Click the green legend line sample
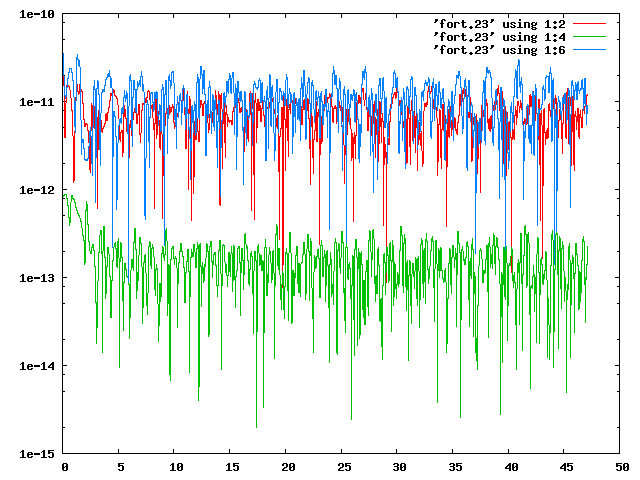This screenshot has width=640, height=480. click(589, 37)
